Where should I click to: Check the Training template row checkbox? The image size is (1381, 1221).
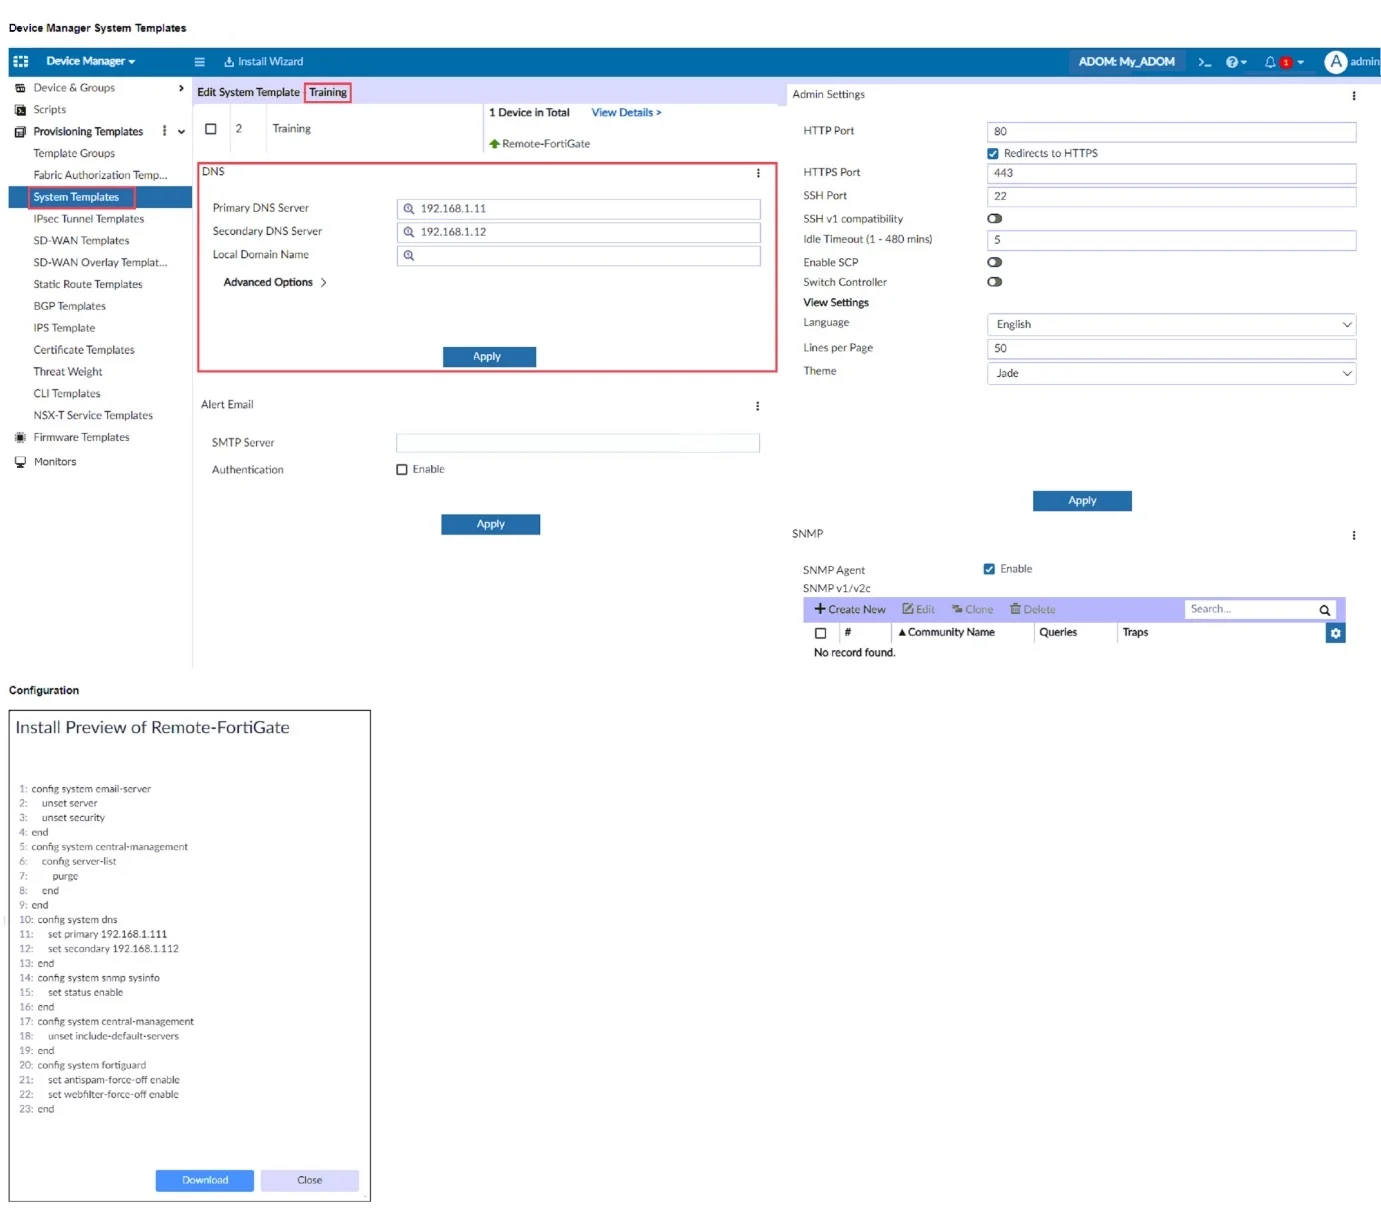[x=211, y=129]
